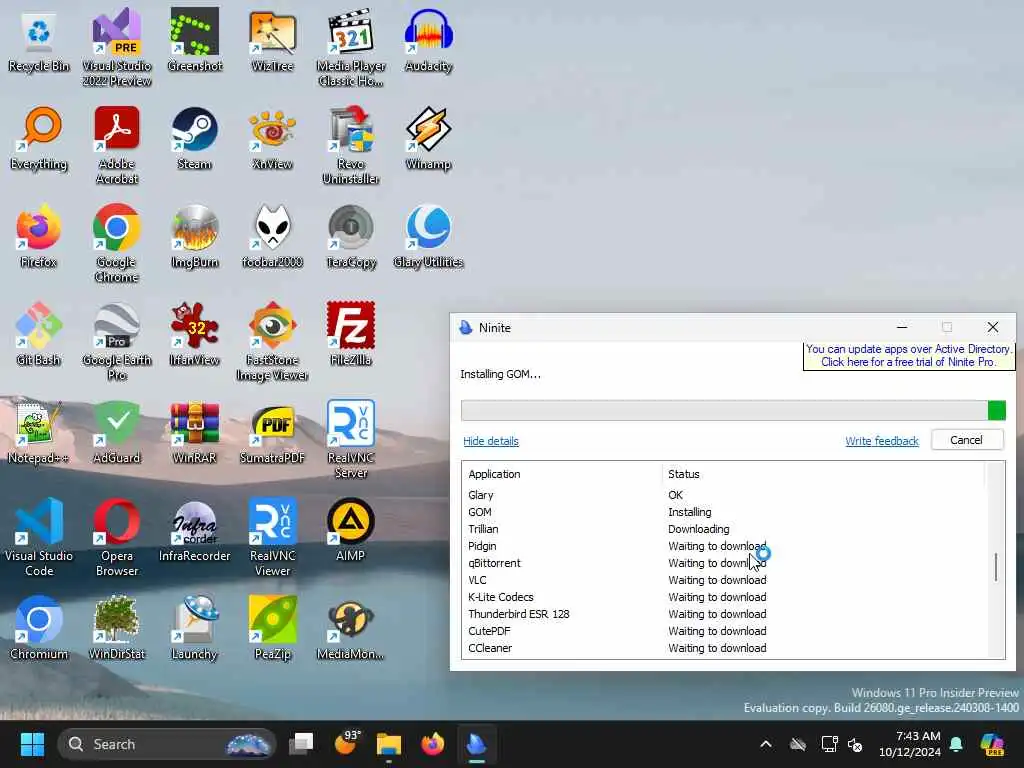Viewport: 1024px width, 768px height.
Task: Select the CCleaner row in list
Action: coord(725,648)
